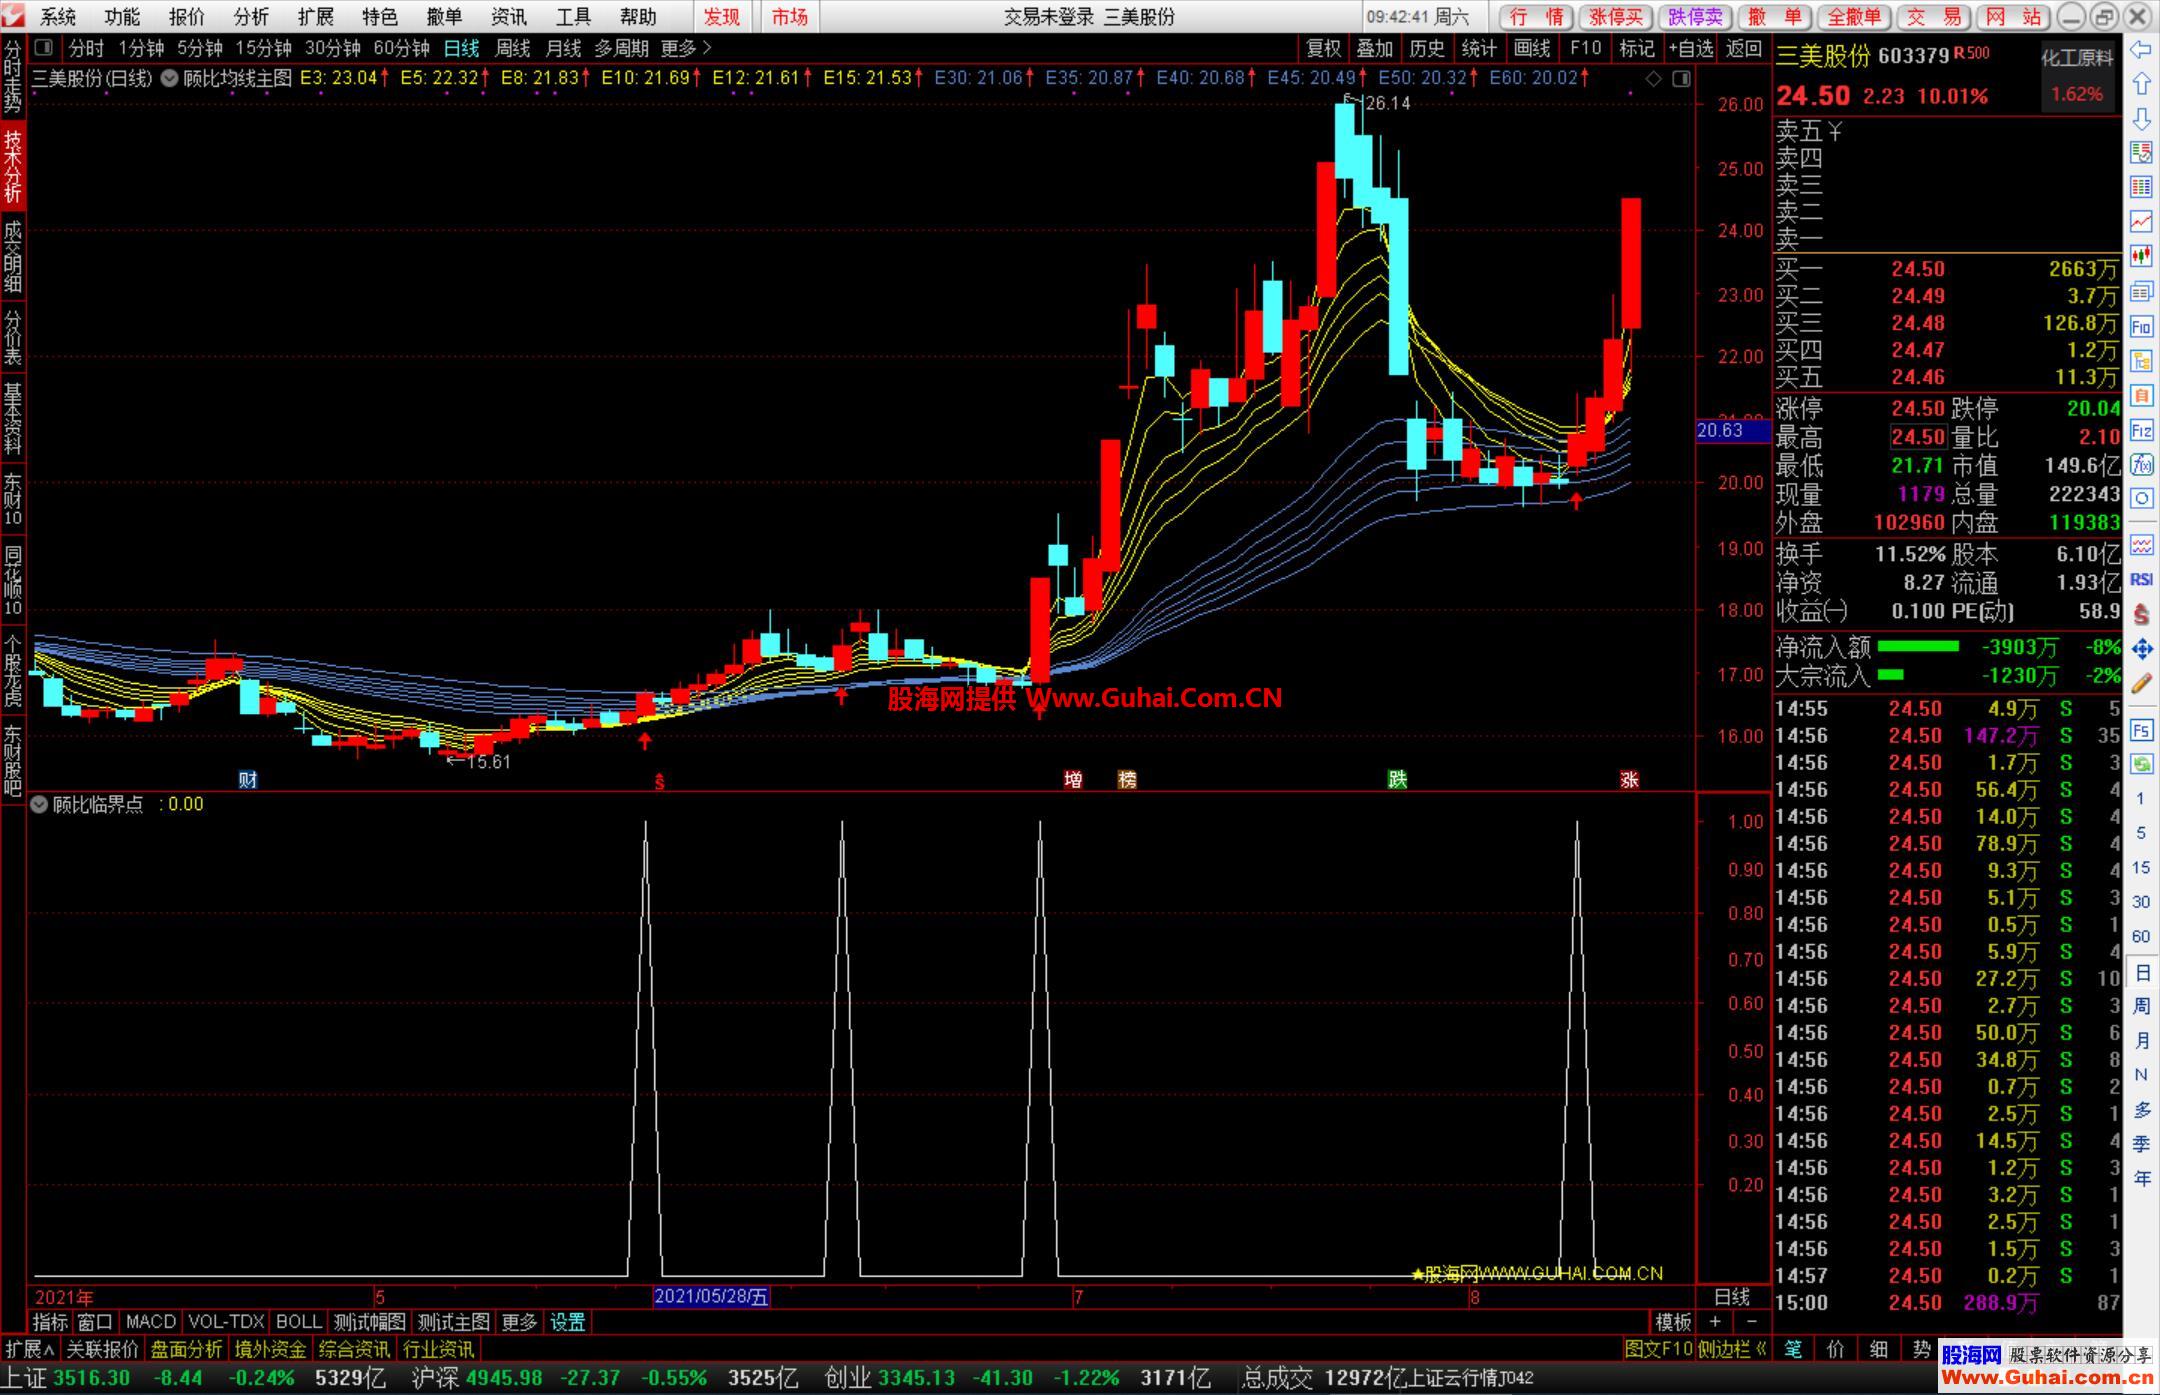2160x1395 pixels.
Task: Open the colored quote table icon
Action: (x=2141, y=187)
